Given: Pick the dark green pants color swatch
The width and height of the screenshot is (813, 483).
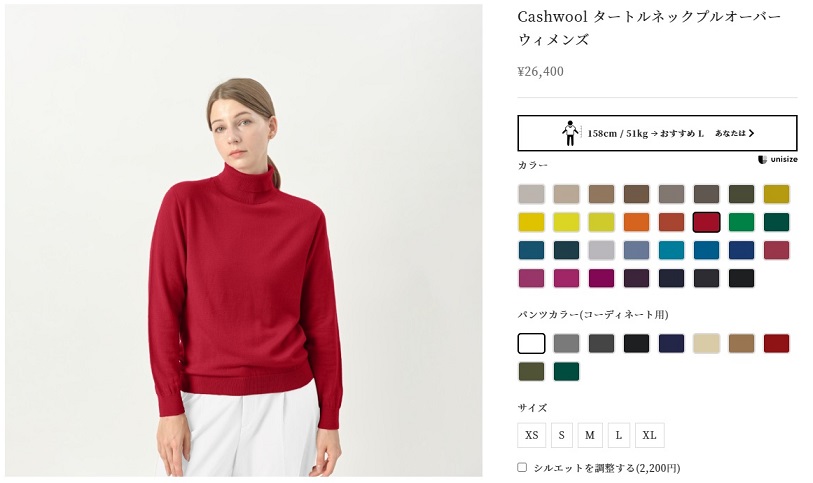Looking at the screenshot, I should (566, 372).
